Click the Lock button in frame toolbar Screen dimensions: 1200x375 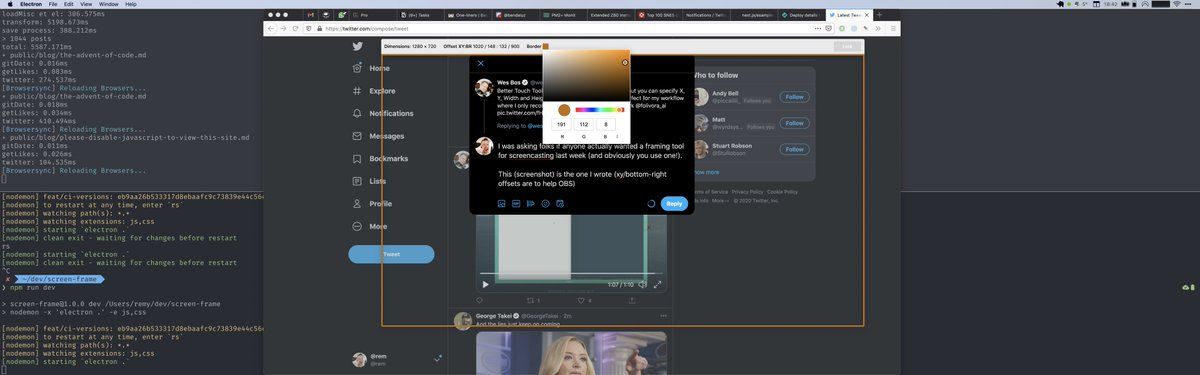point(847,46)
